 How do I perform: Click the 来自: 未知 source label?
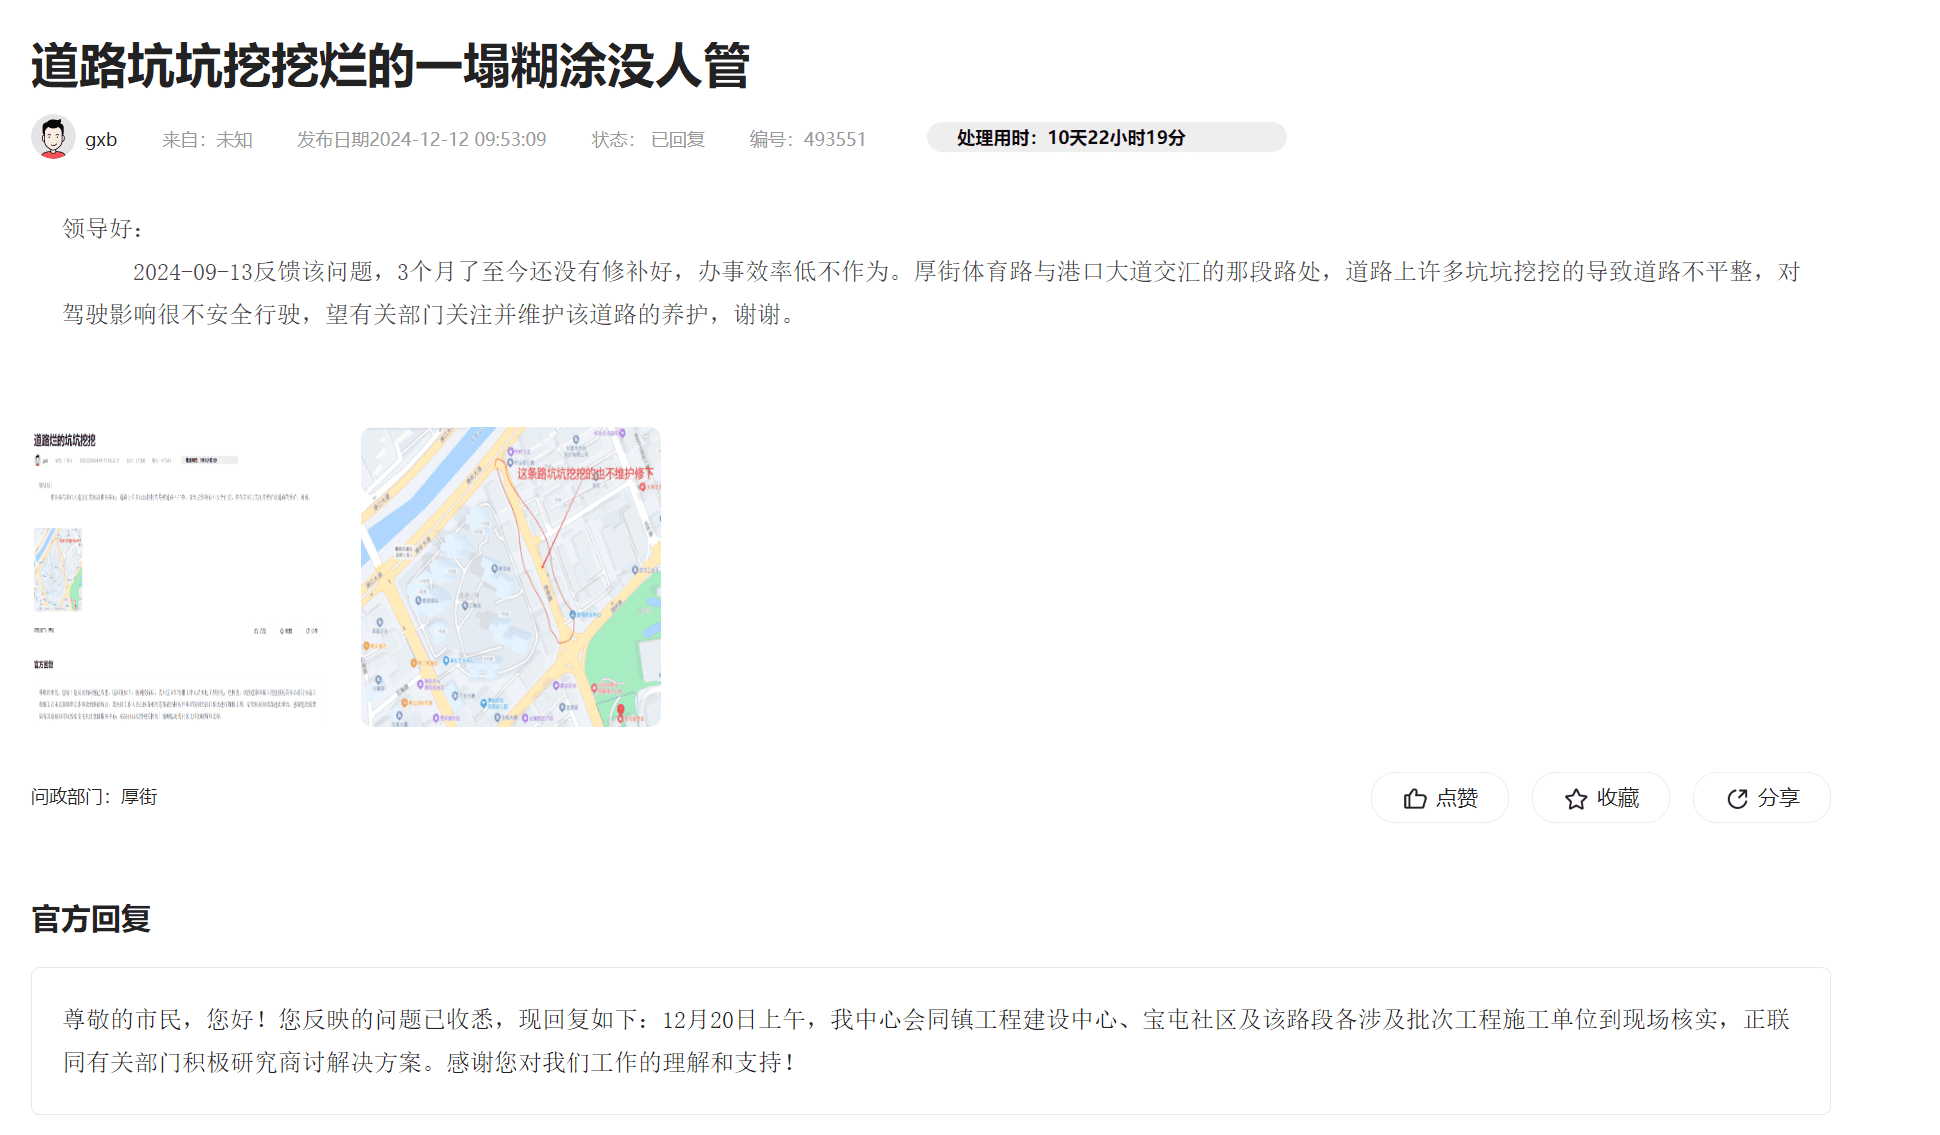tap(207, 139)
